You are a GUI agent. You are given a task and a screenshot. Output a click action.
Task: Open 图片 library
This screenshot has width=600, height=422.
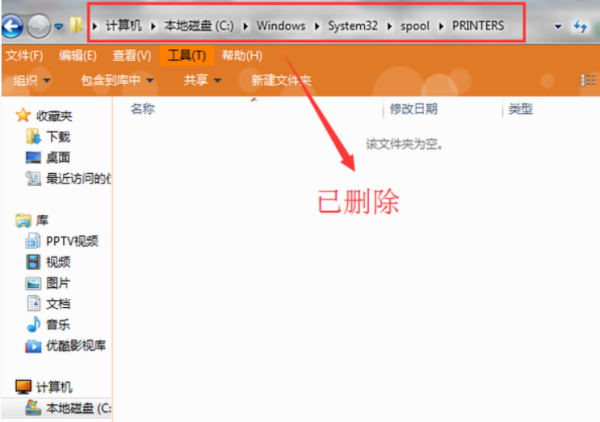[x=58, y=283]
